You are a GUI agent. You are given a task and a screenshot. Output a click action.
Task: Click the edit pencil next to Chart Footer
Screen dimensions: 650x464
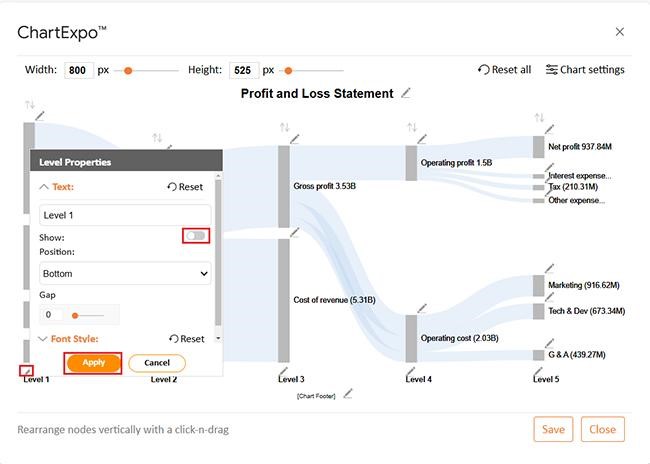347,394
